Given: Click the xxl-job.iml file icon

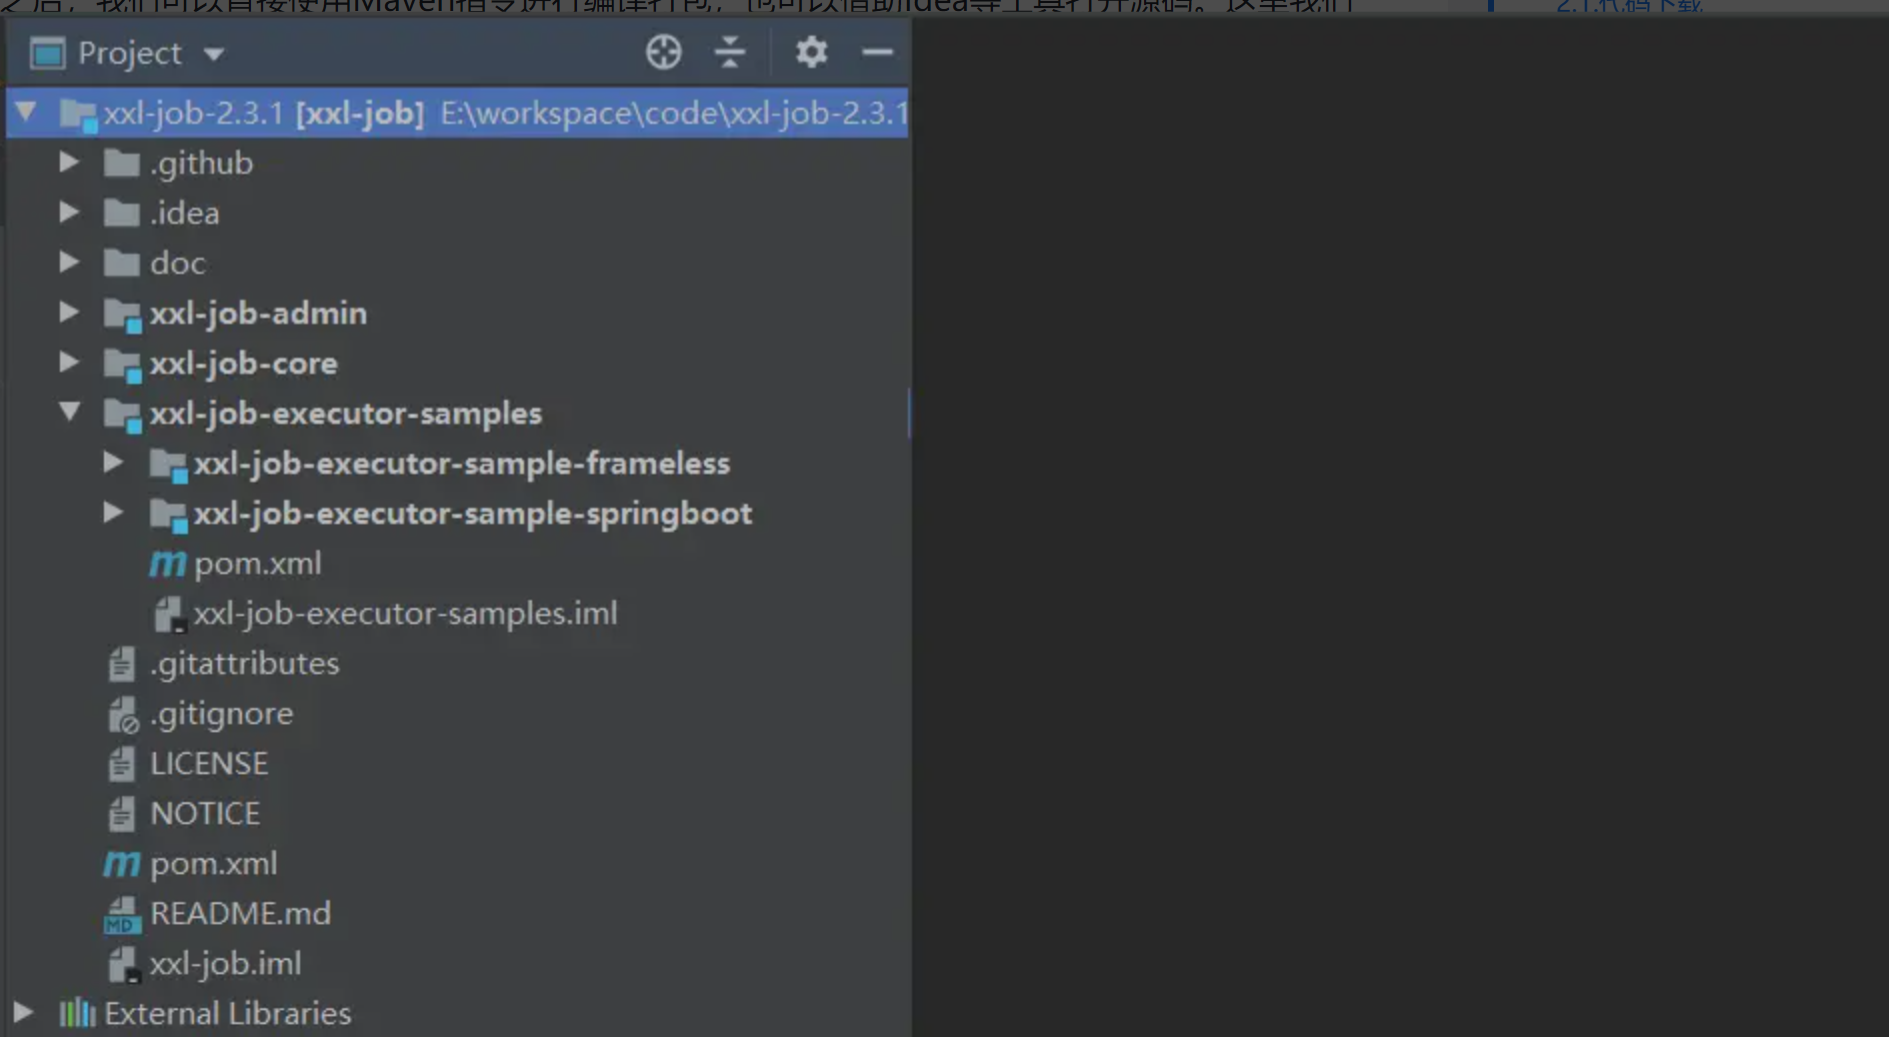Looking at the screenshot, I should click(x=123, y=964).
